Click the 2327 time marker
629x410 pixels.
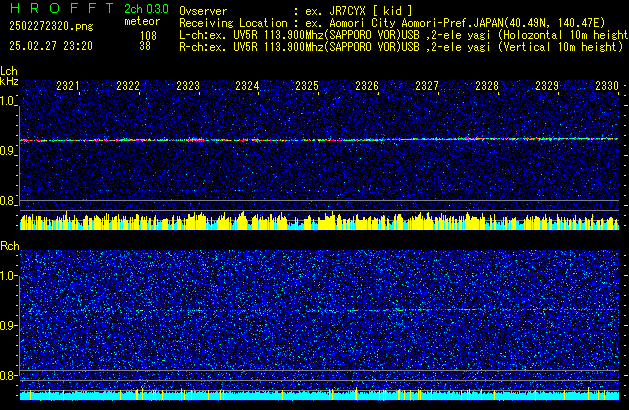click(x=427, y=86)
